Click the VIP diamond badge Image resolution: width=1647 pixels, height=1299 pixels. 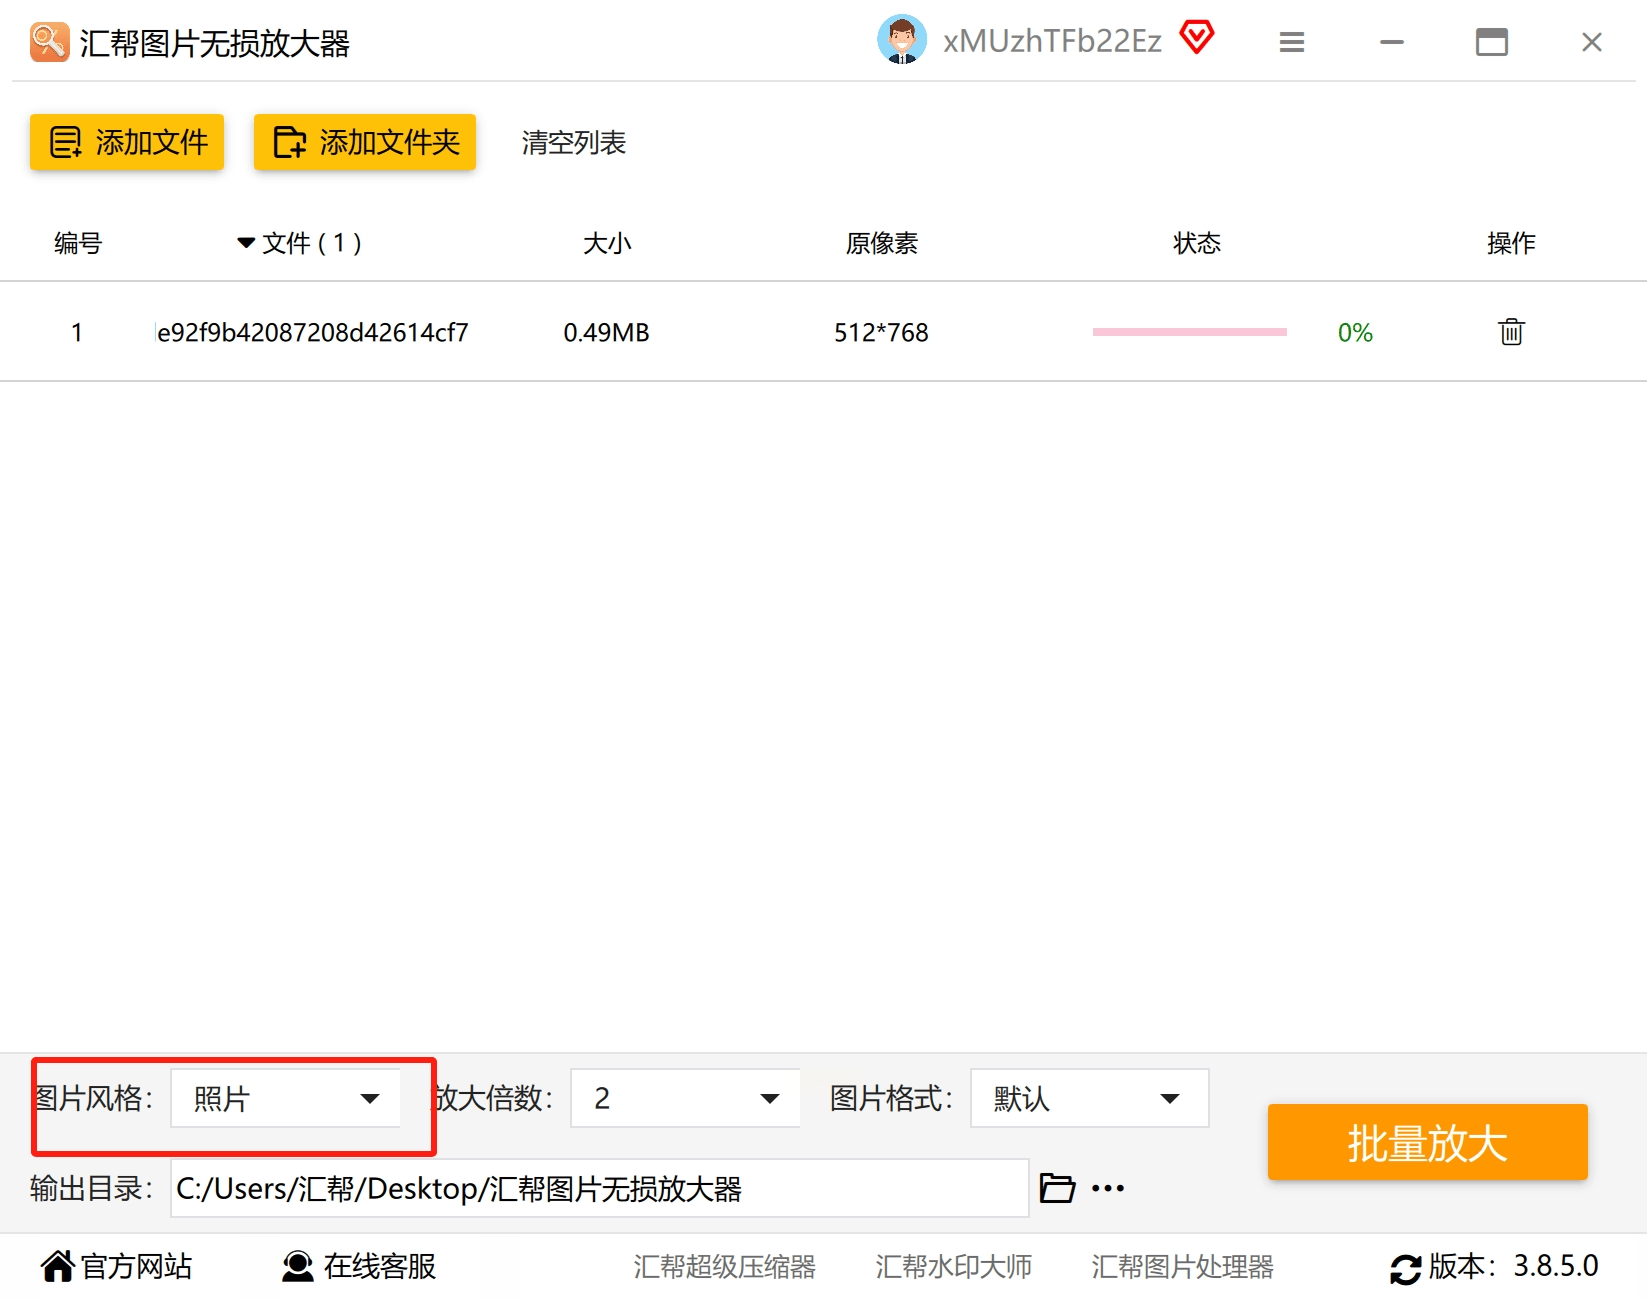click(x=1196, y=37)
